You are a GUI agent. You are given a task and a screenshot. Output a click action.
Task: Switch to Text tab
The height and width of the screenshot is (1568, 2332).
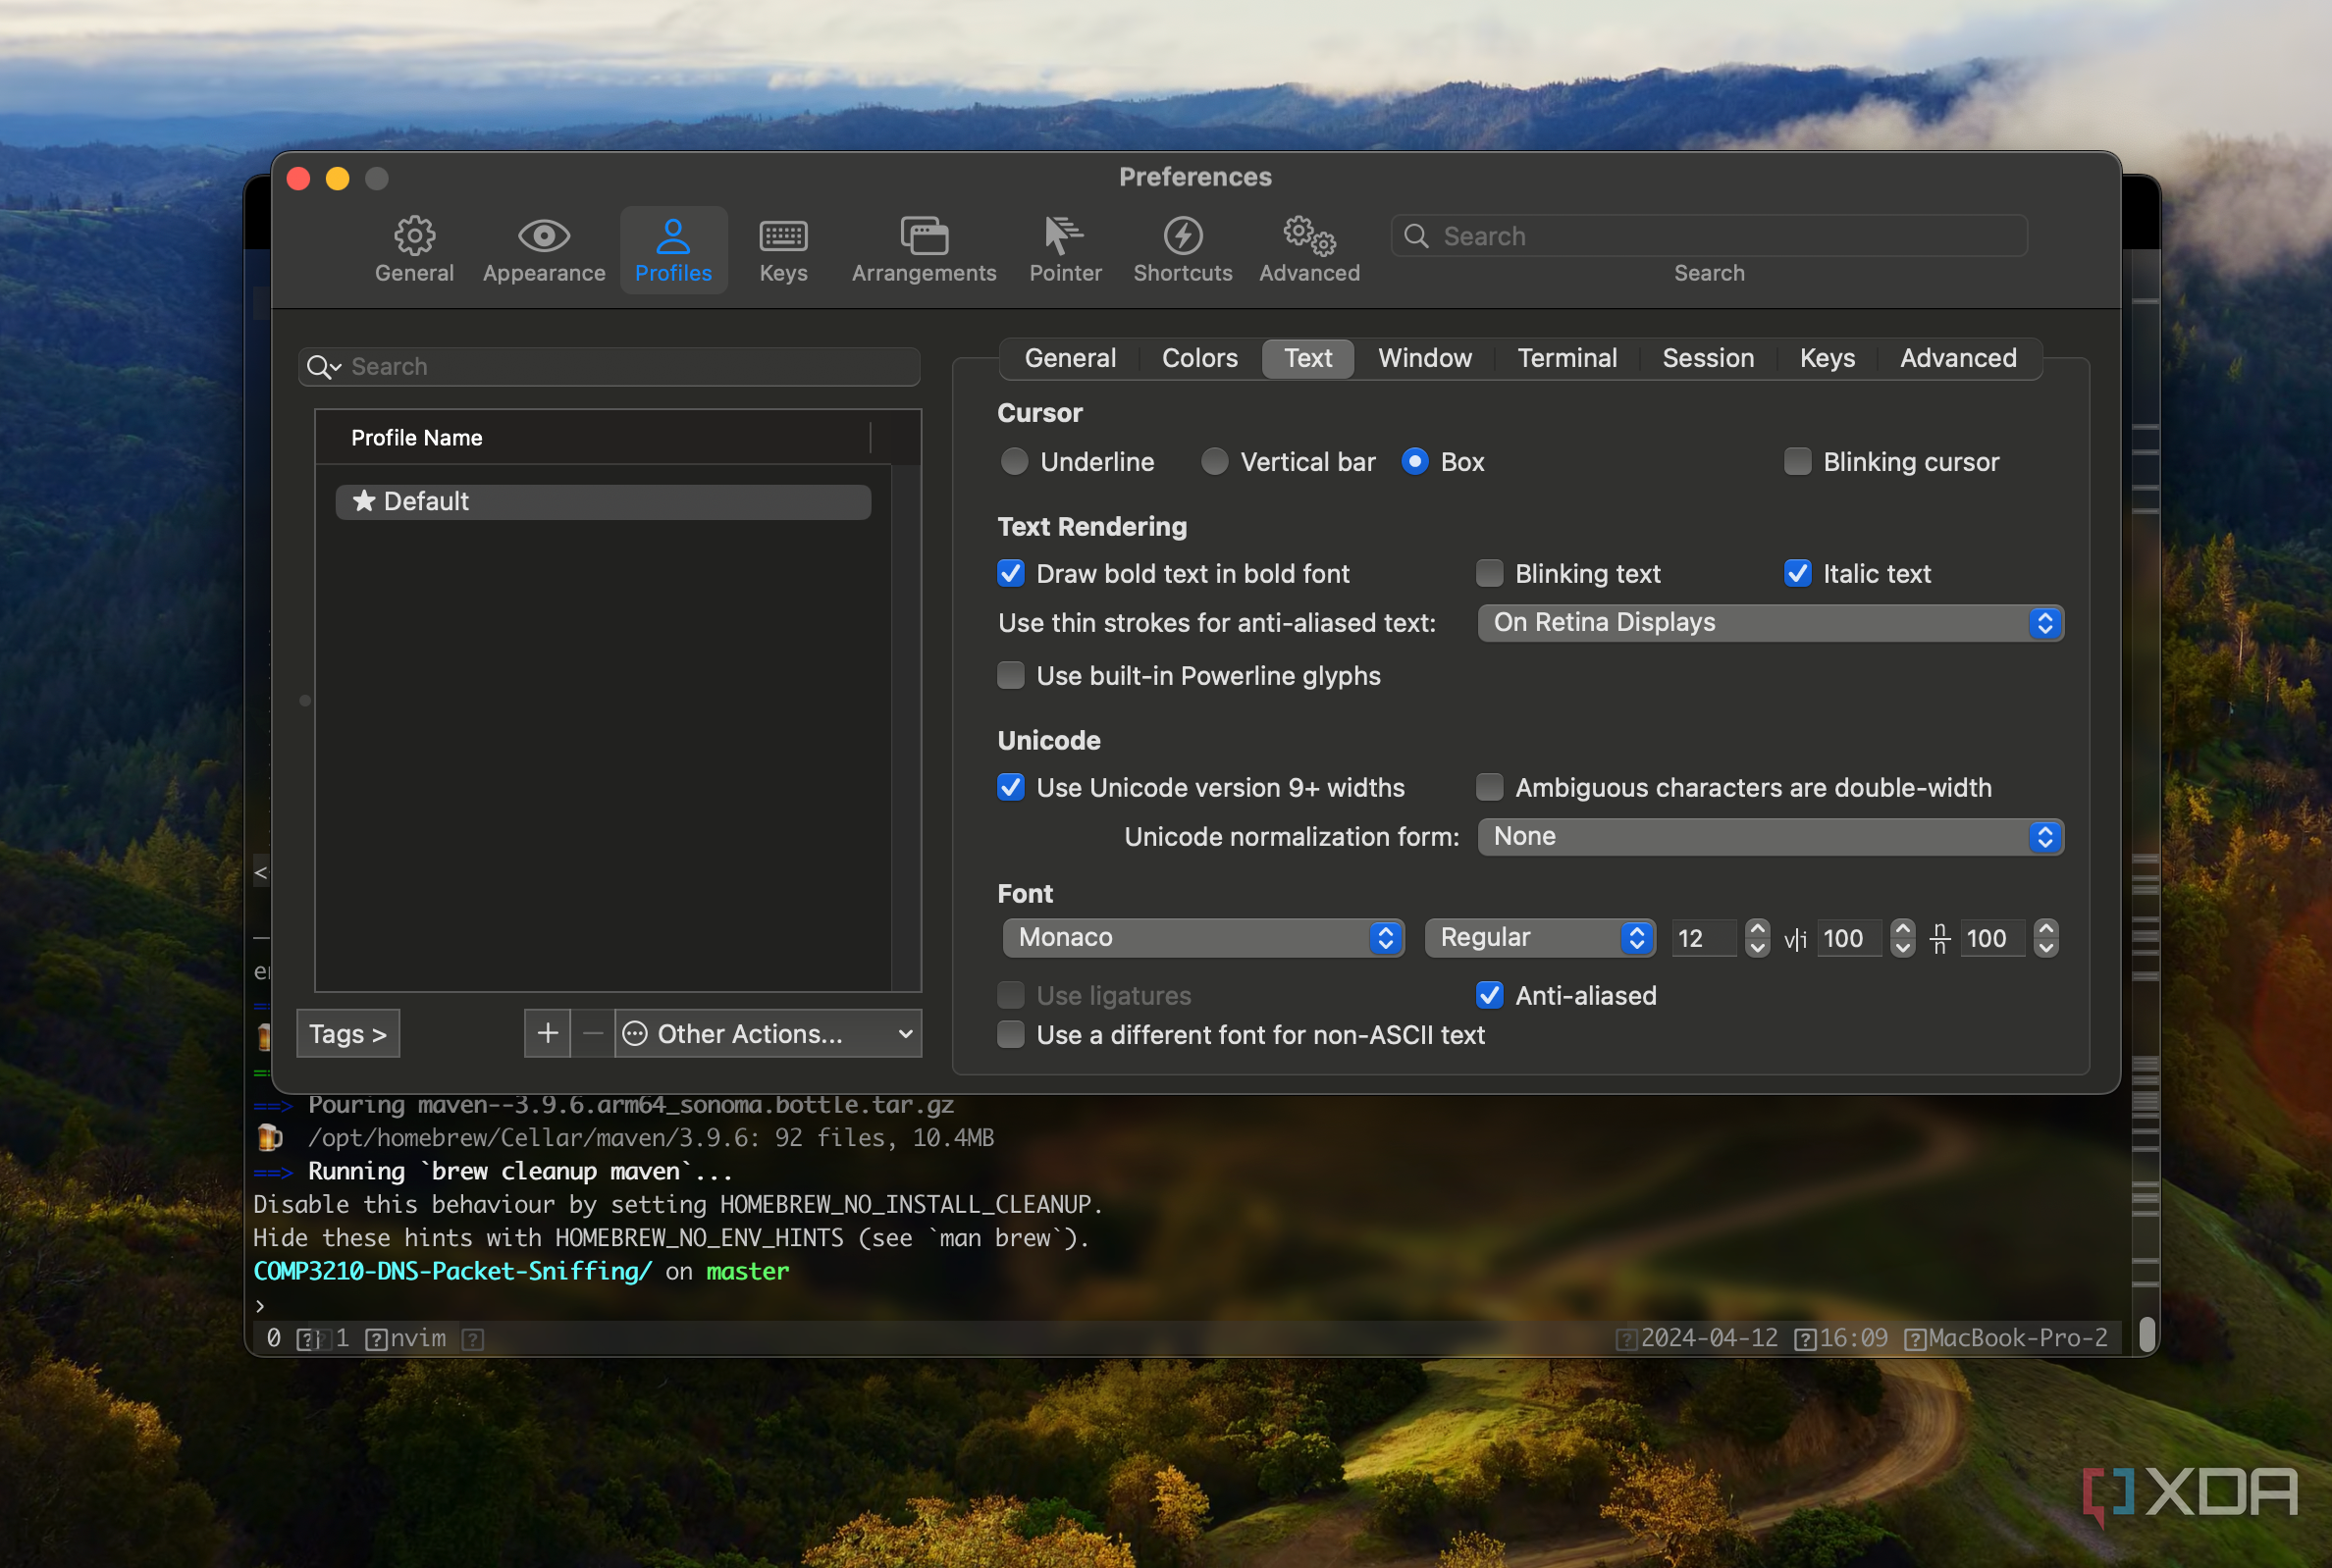[1308, 358]
